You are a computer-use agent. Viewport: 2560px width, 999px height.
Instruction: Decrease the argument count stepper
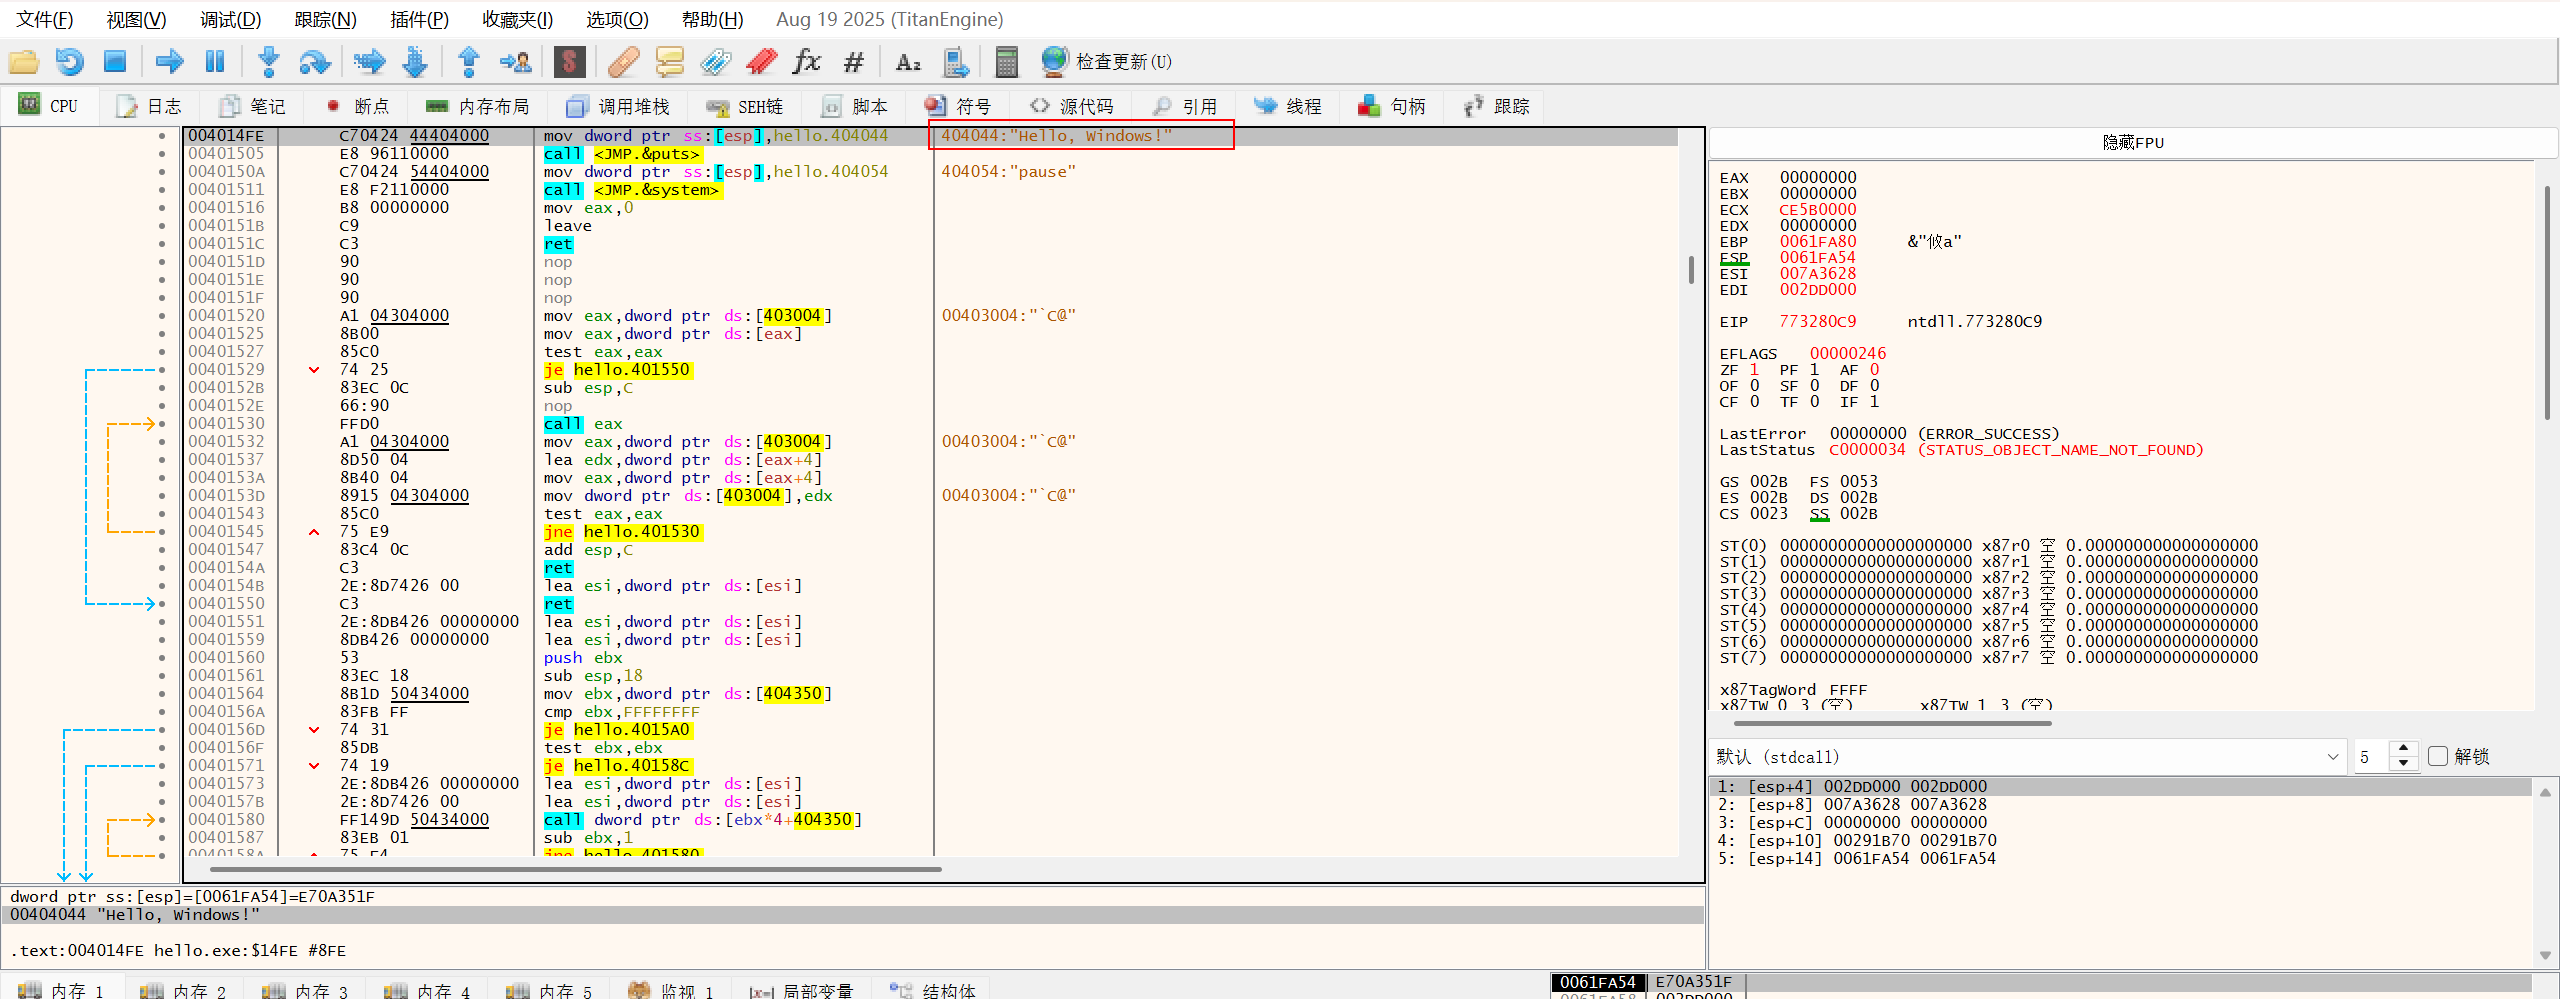pyautogui.click(x=2404, y=764)
